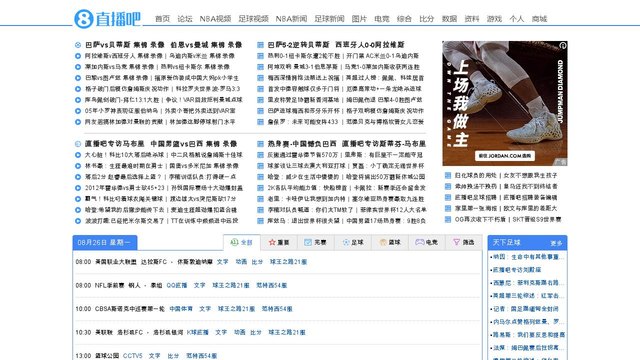Click 更多 in the 天下足球 panel
640x360 pixels.
tap(556, 243)
